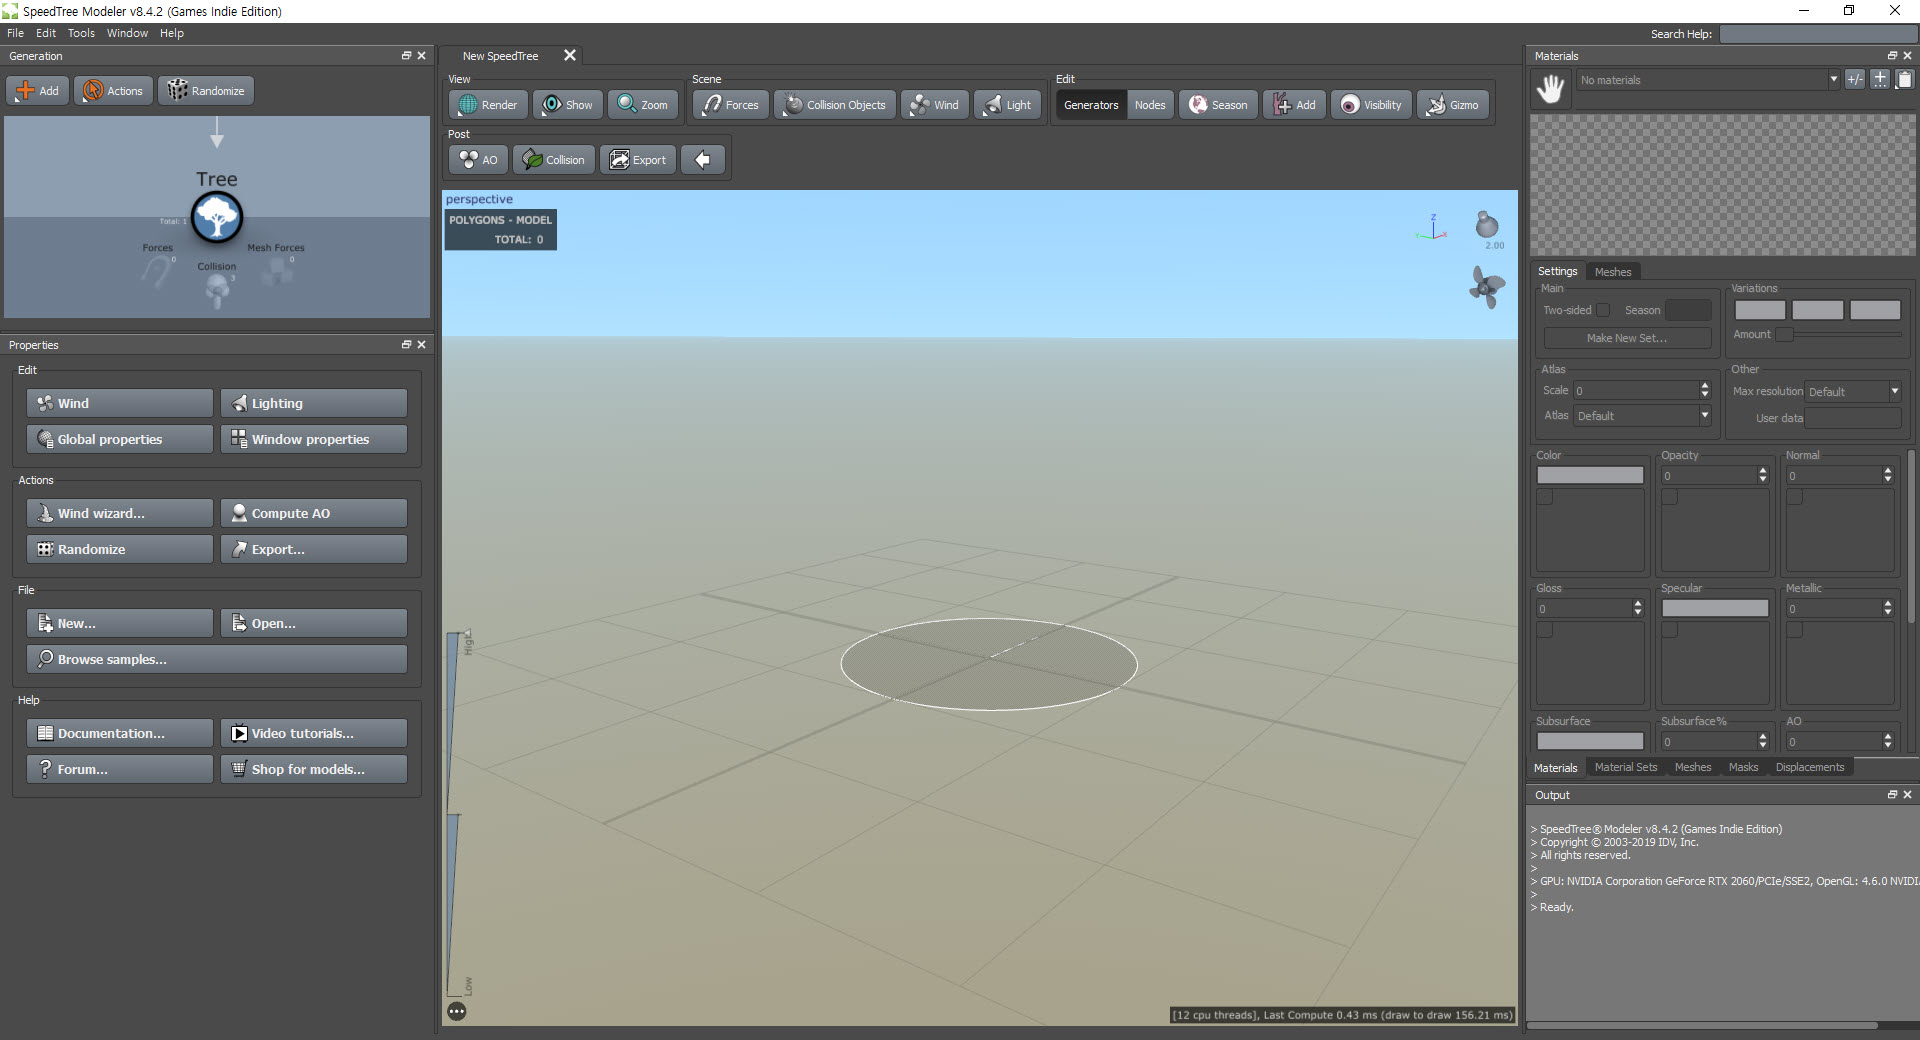This screenshot has width=1920, height=1040.
Task: Switch to the Displacements tab
Action: pyautogui.click(x=1809, y=768)
